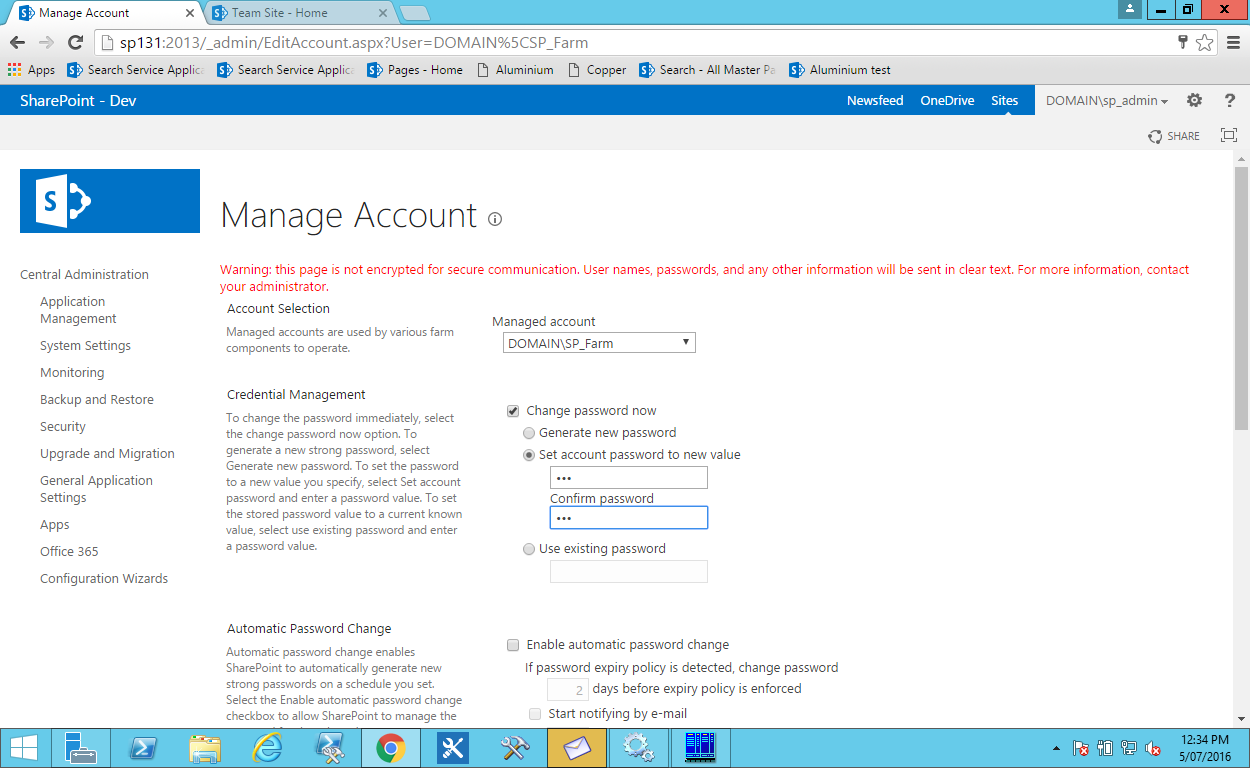Open the Chrome hamburger menu

(1233, 42)
